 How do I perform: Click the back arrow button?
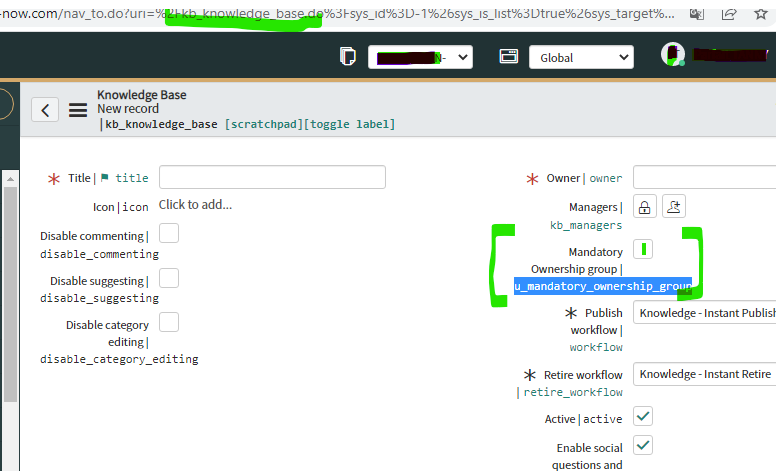(45, 110)
